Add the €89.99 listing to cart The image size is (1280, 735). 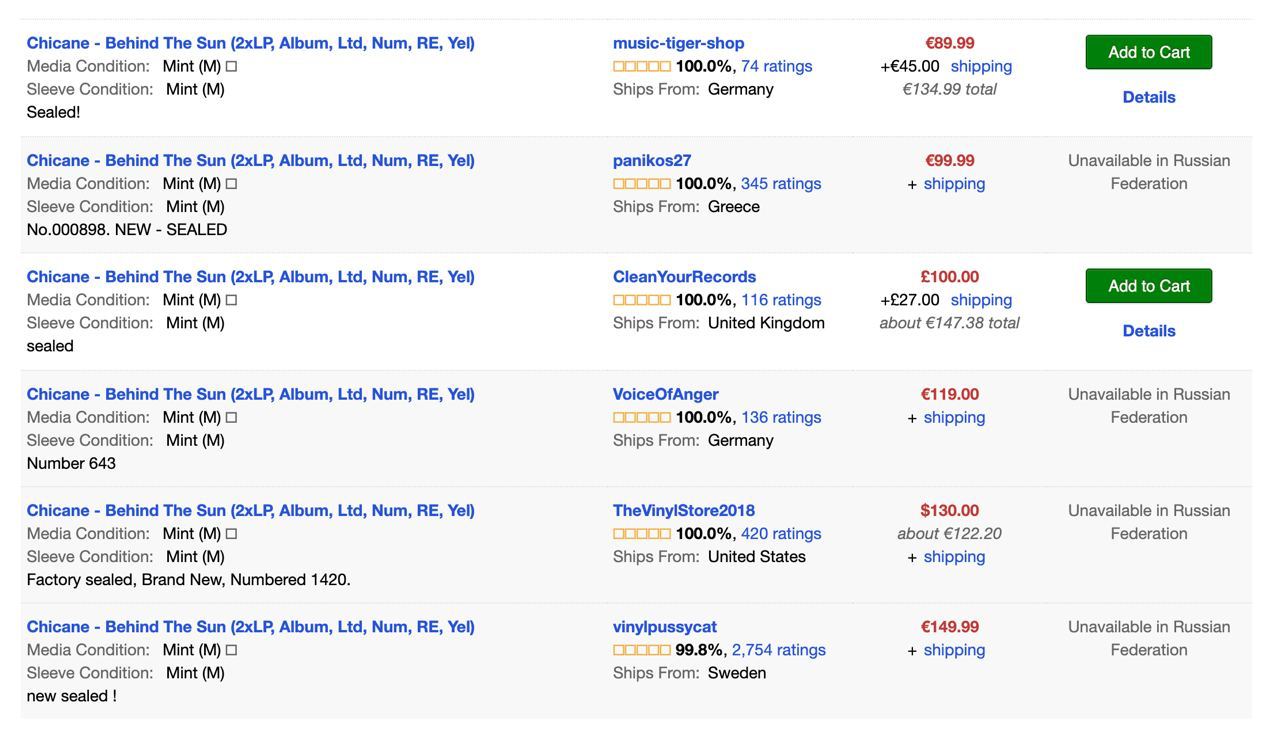(x=1149, y=52)
